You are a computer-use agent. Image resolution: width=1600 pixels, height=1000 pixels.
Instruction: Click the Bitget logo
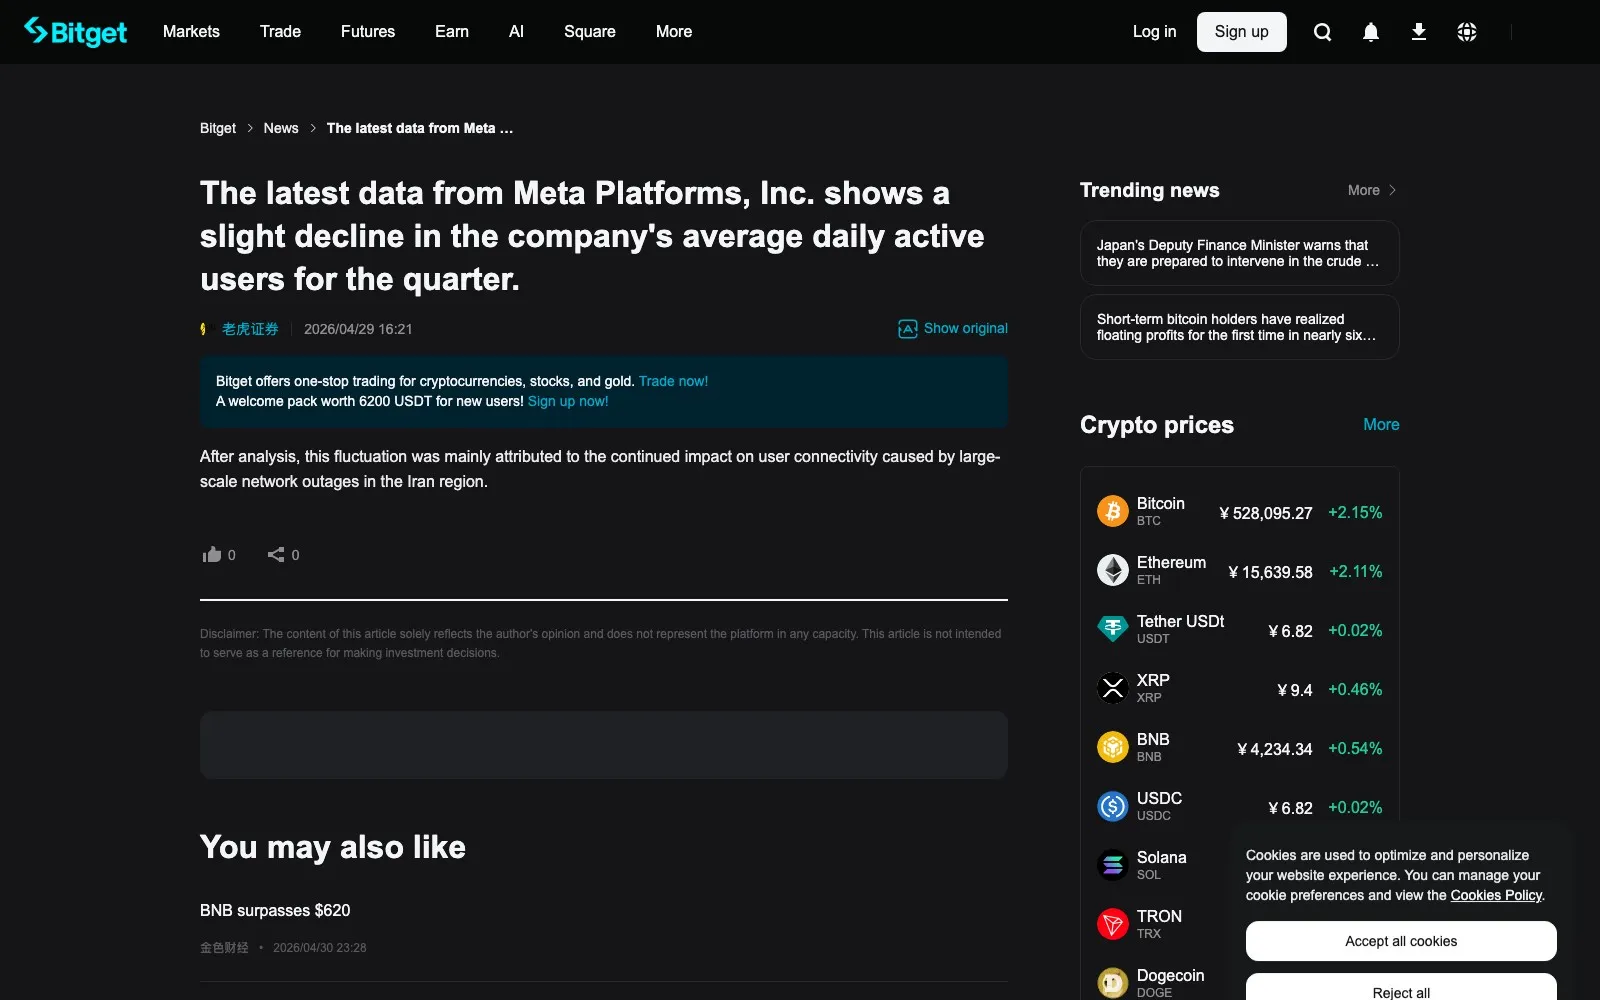coord(75,32)
